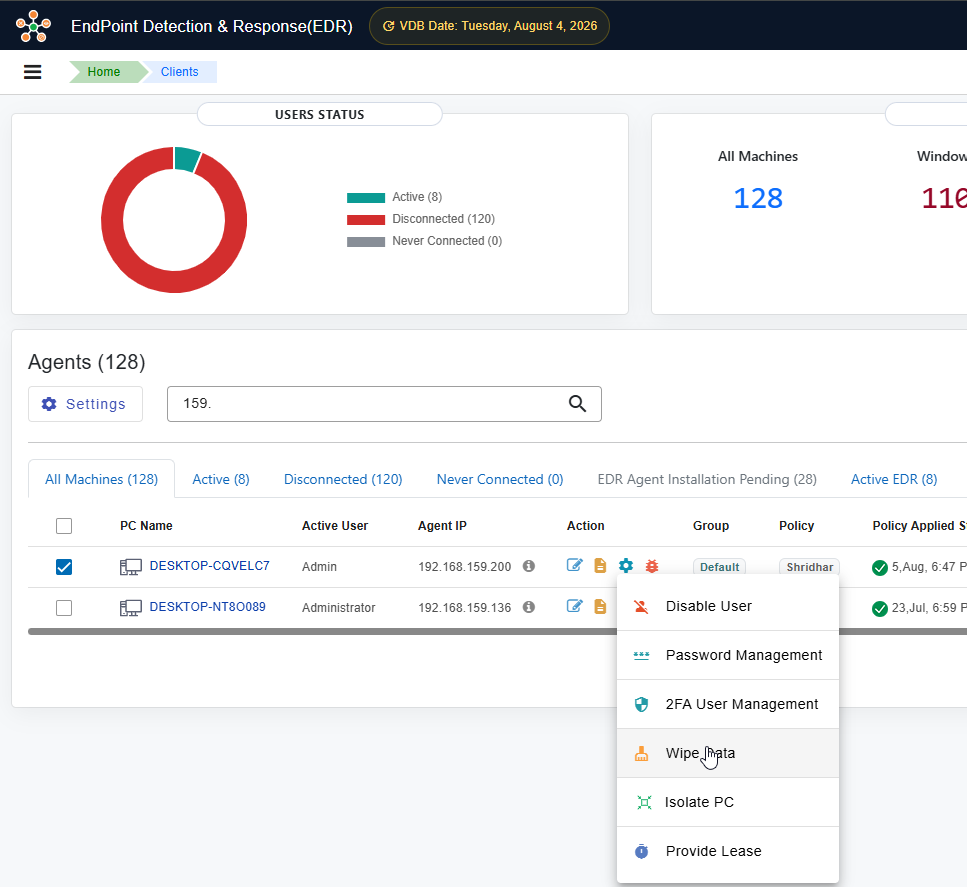The width and height of the screenshot is (967, 887).
Task: Click the search magnifier icon
Action: pyautogui.click(x=577, y=403)
